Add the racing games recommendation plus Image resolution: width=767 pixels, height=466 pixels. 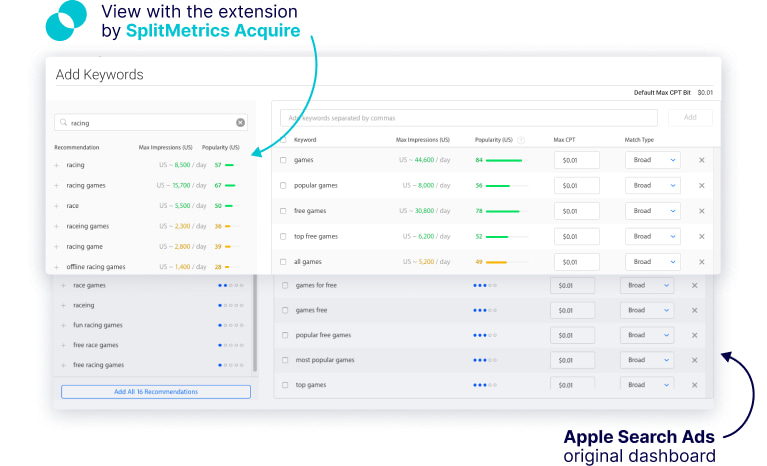click(57, 186)
